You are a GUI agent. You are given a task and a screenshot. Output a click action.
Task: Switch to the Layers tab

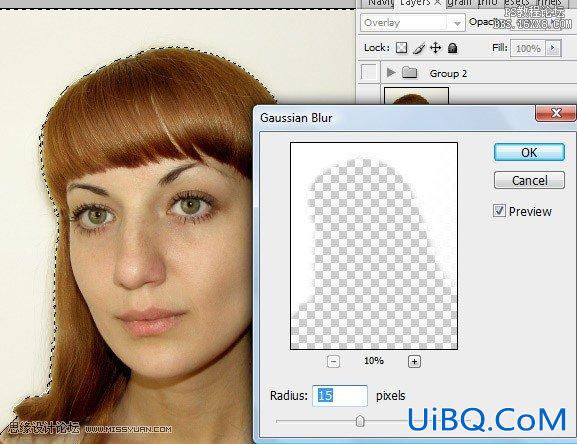pyautogui.click(x=420, y=3)
